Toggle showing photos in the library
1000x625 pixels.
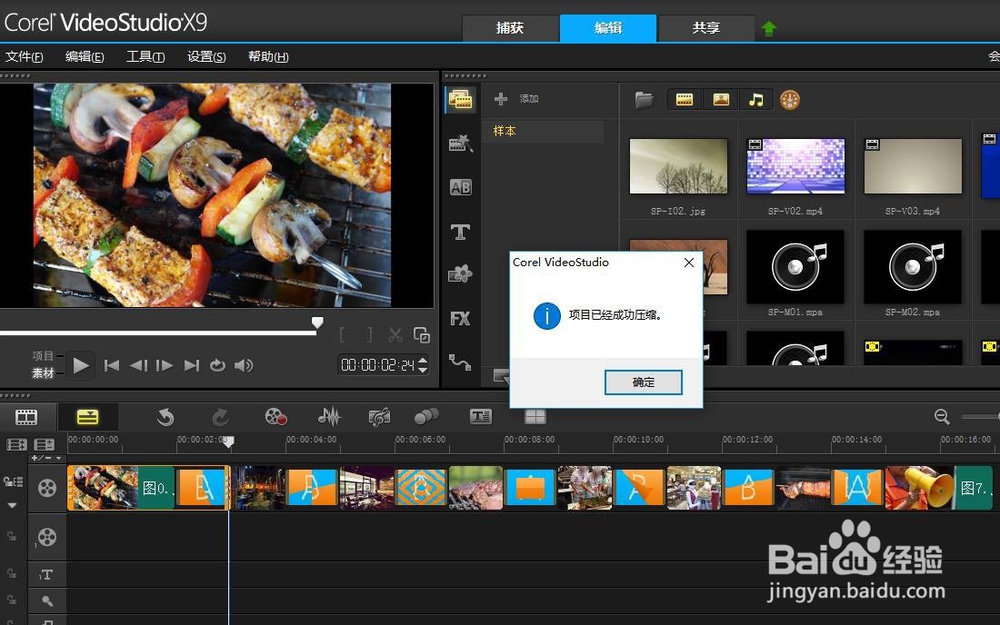coord(721,99)
